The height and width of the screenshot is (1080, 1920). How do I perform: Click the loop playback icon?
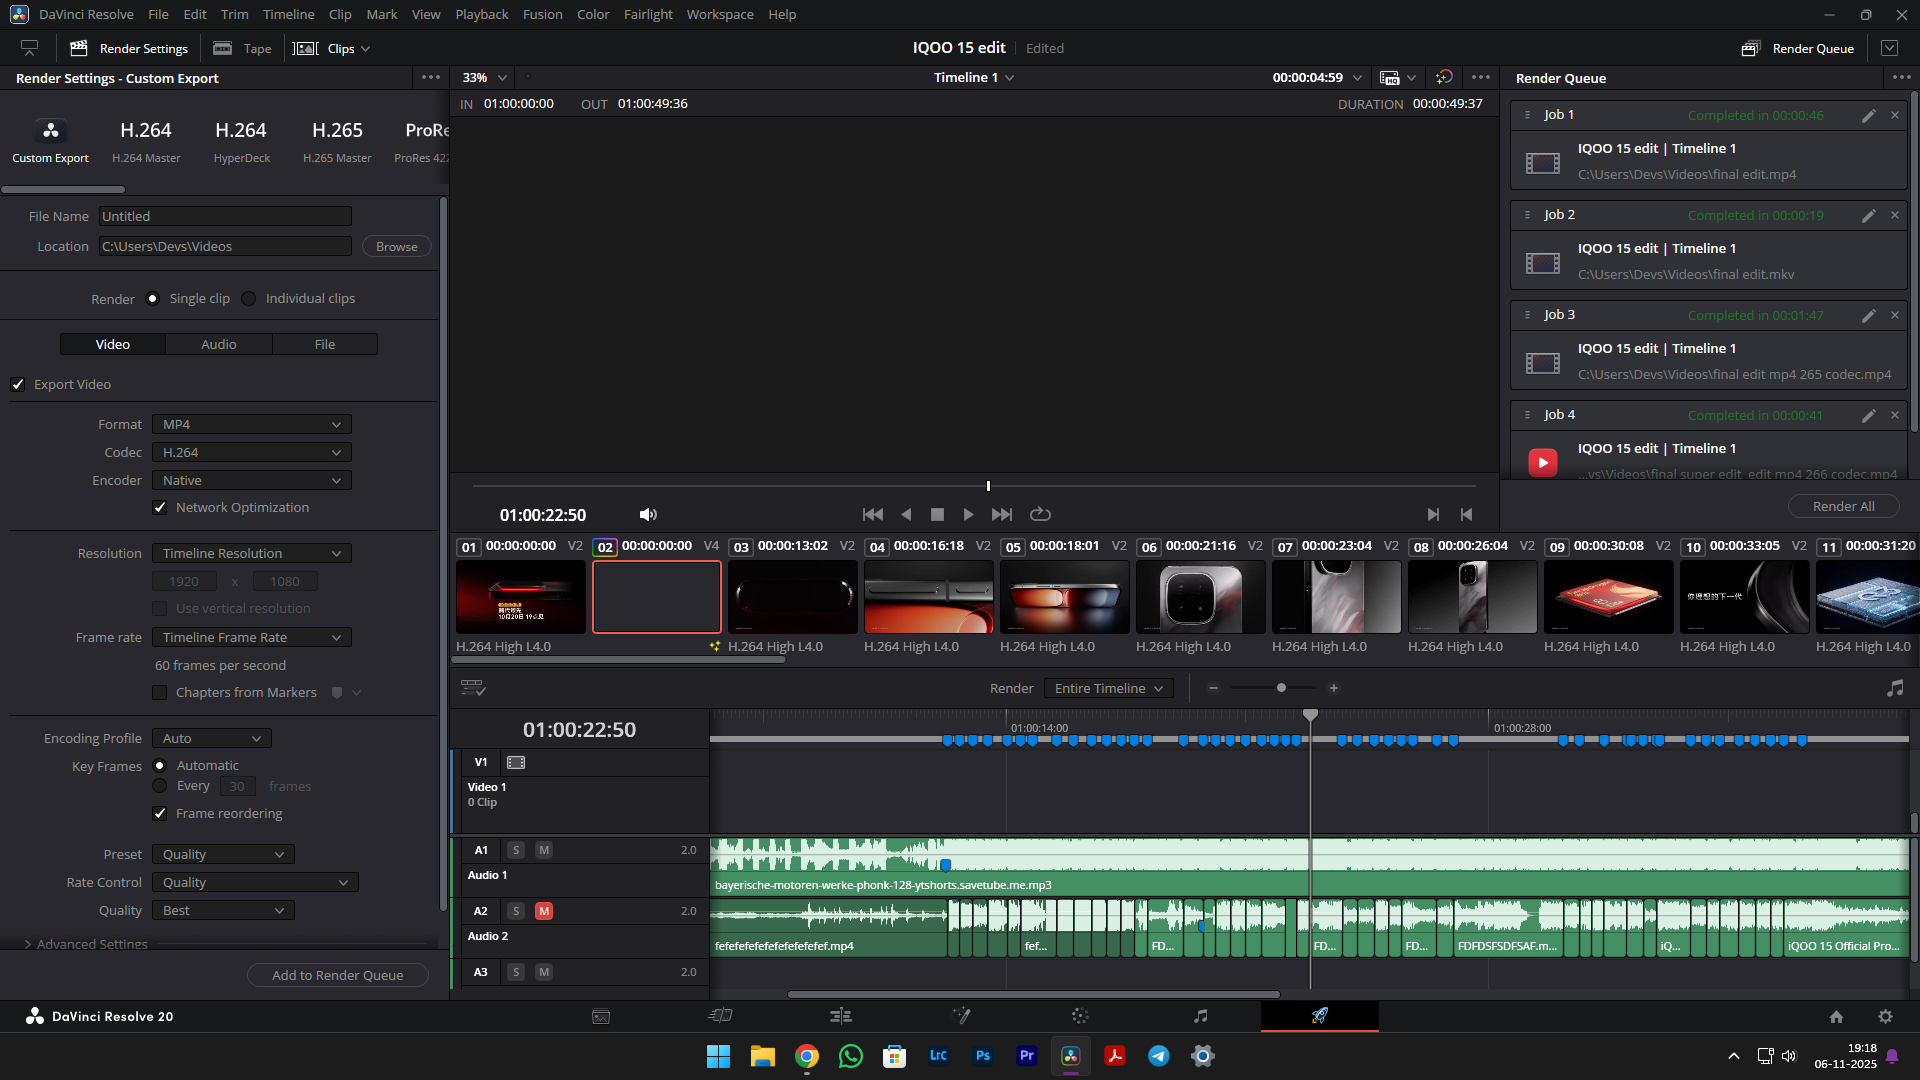[1040, 514]
